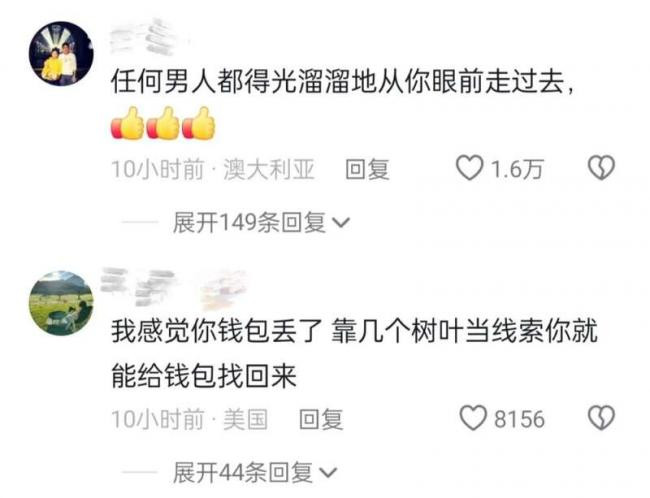Open the first commenter's profile avatar
The width and height of the screenshot is (650, 498).
click(x=61, y=53)
